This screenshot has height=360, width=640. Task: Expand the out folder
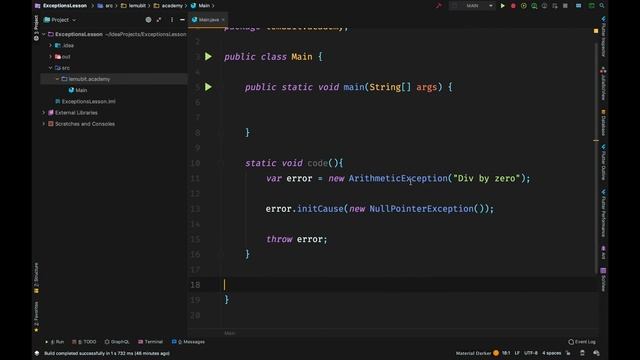(x=51, y=57)
